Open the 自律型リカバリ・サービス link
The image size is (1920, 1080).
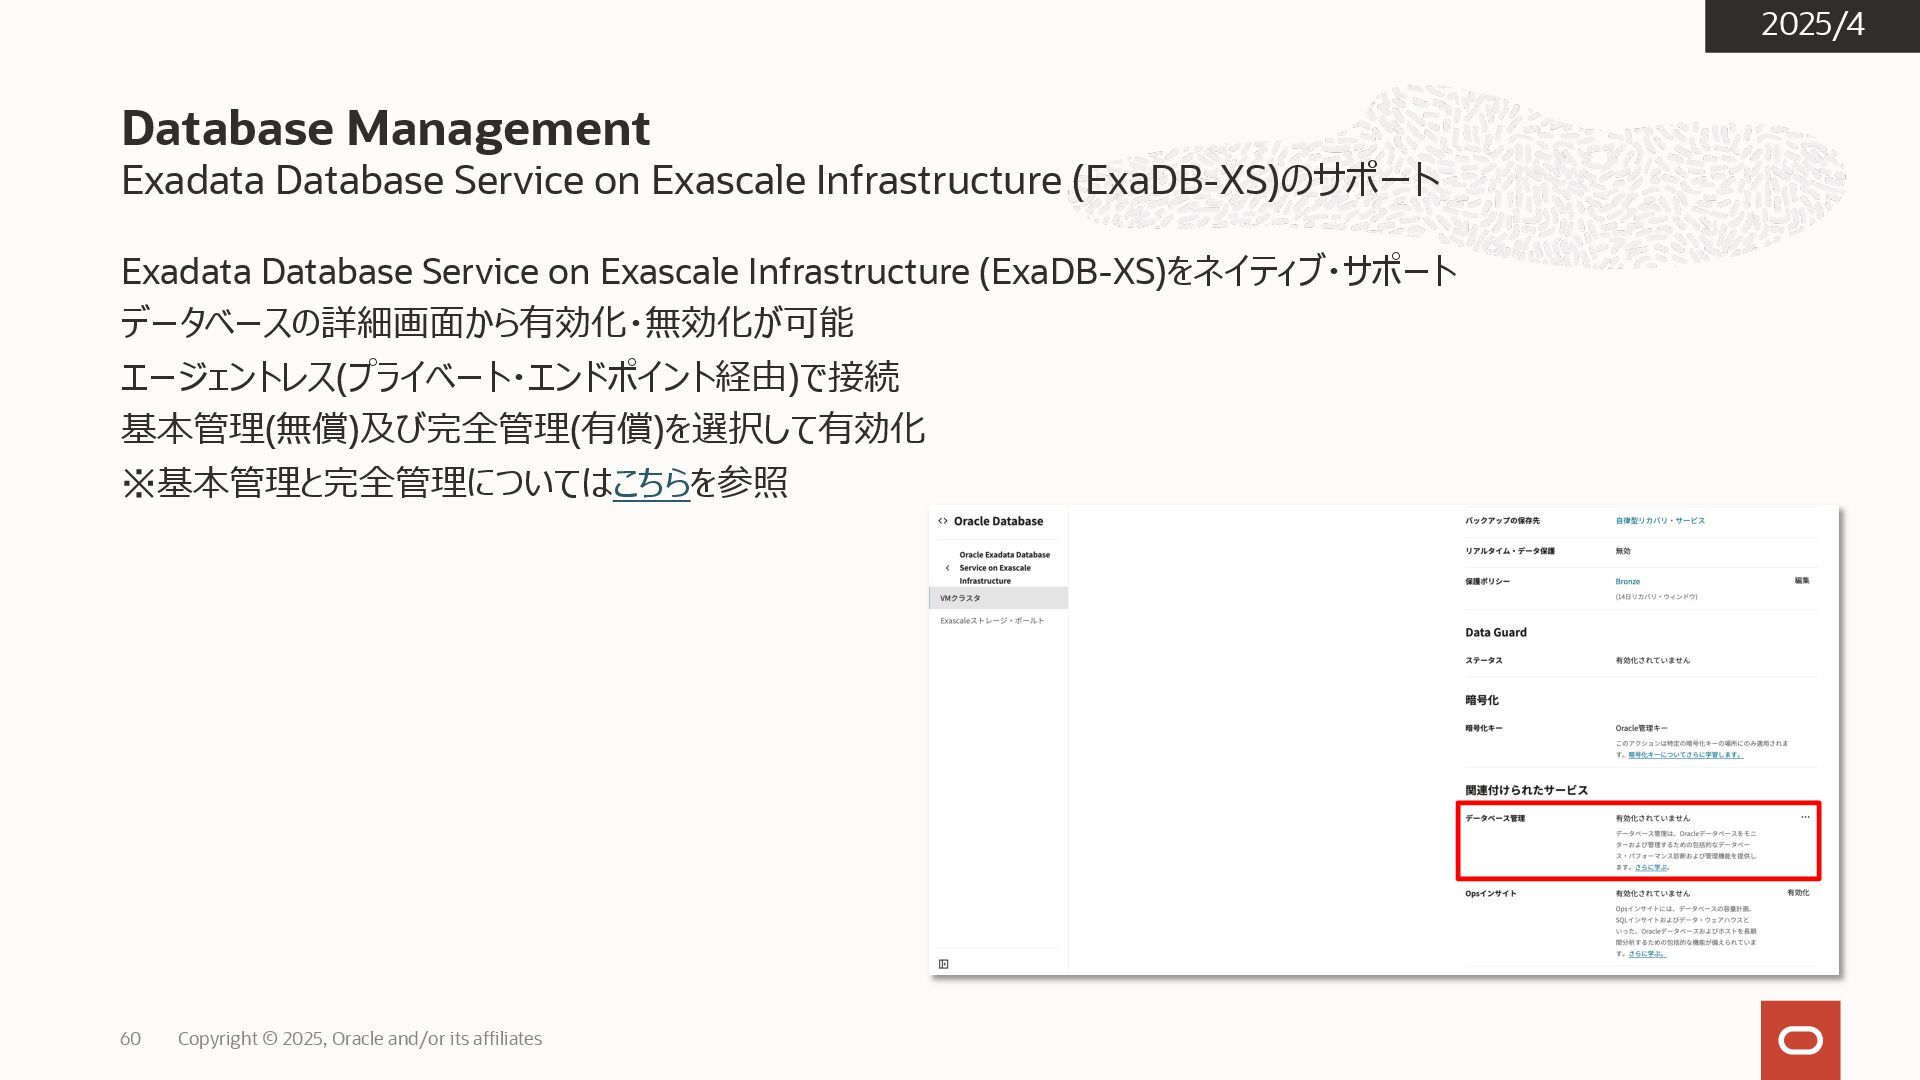1660,521
